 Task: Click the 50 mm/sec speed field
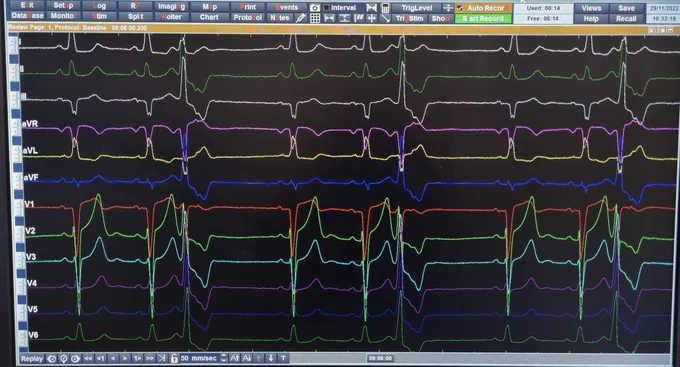pos(199,358)
